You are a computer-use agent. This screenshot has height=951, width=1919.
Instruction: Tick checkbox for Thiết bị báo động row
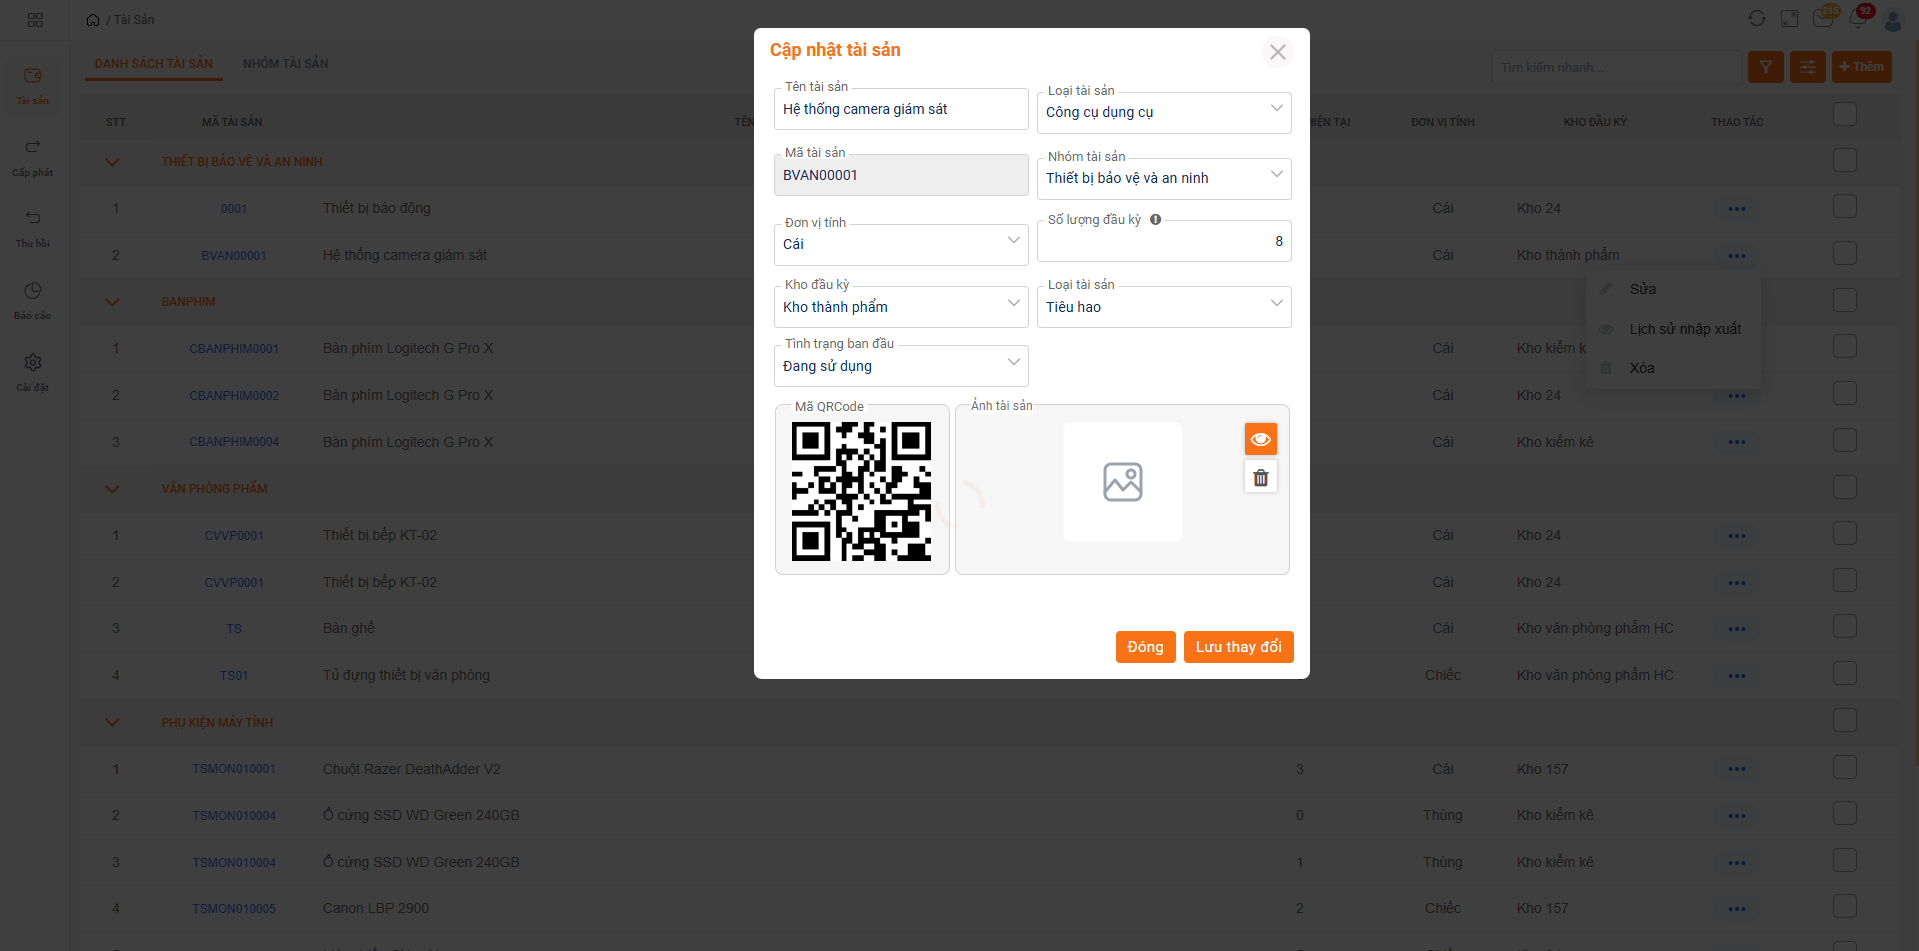pos(1844,207)
